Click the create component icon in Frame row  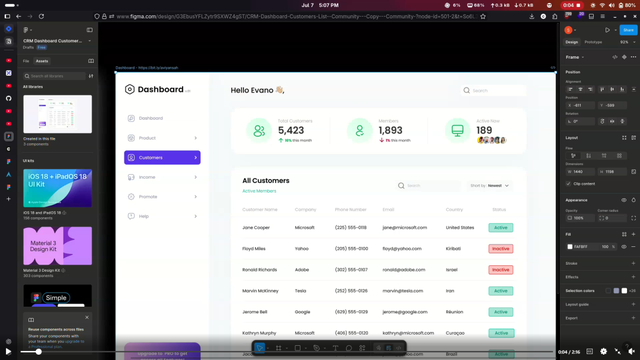pos(624,57)
